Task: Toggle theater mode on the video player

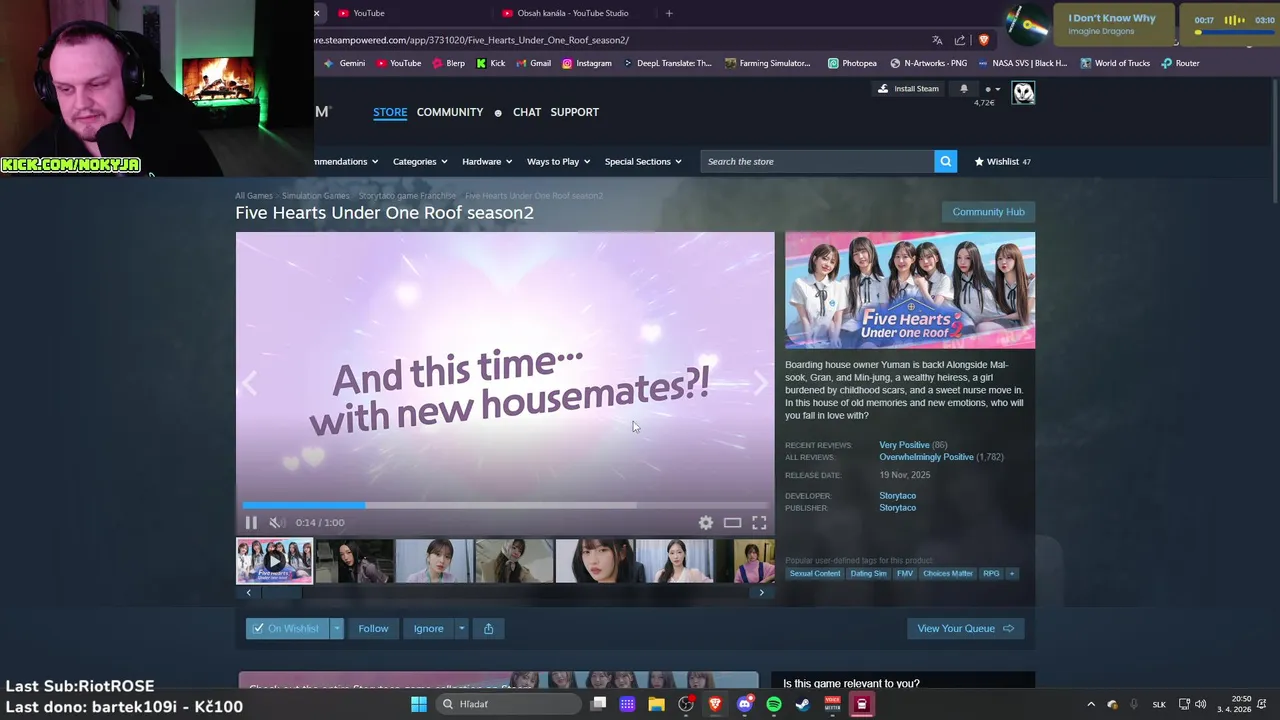Action: point(732,523)
